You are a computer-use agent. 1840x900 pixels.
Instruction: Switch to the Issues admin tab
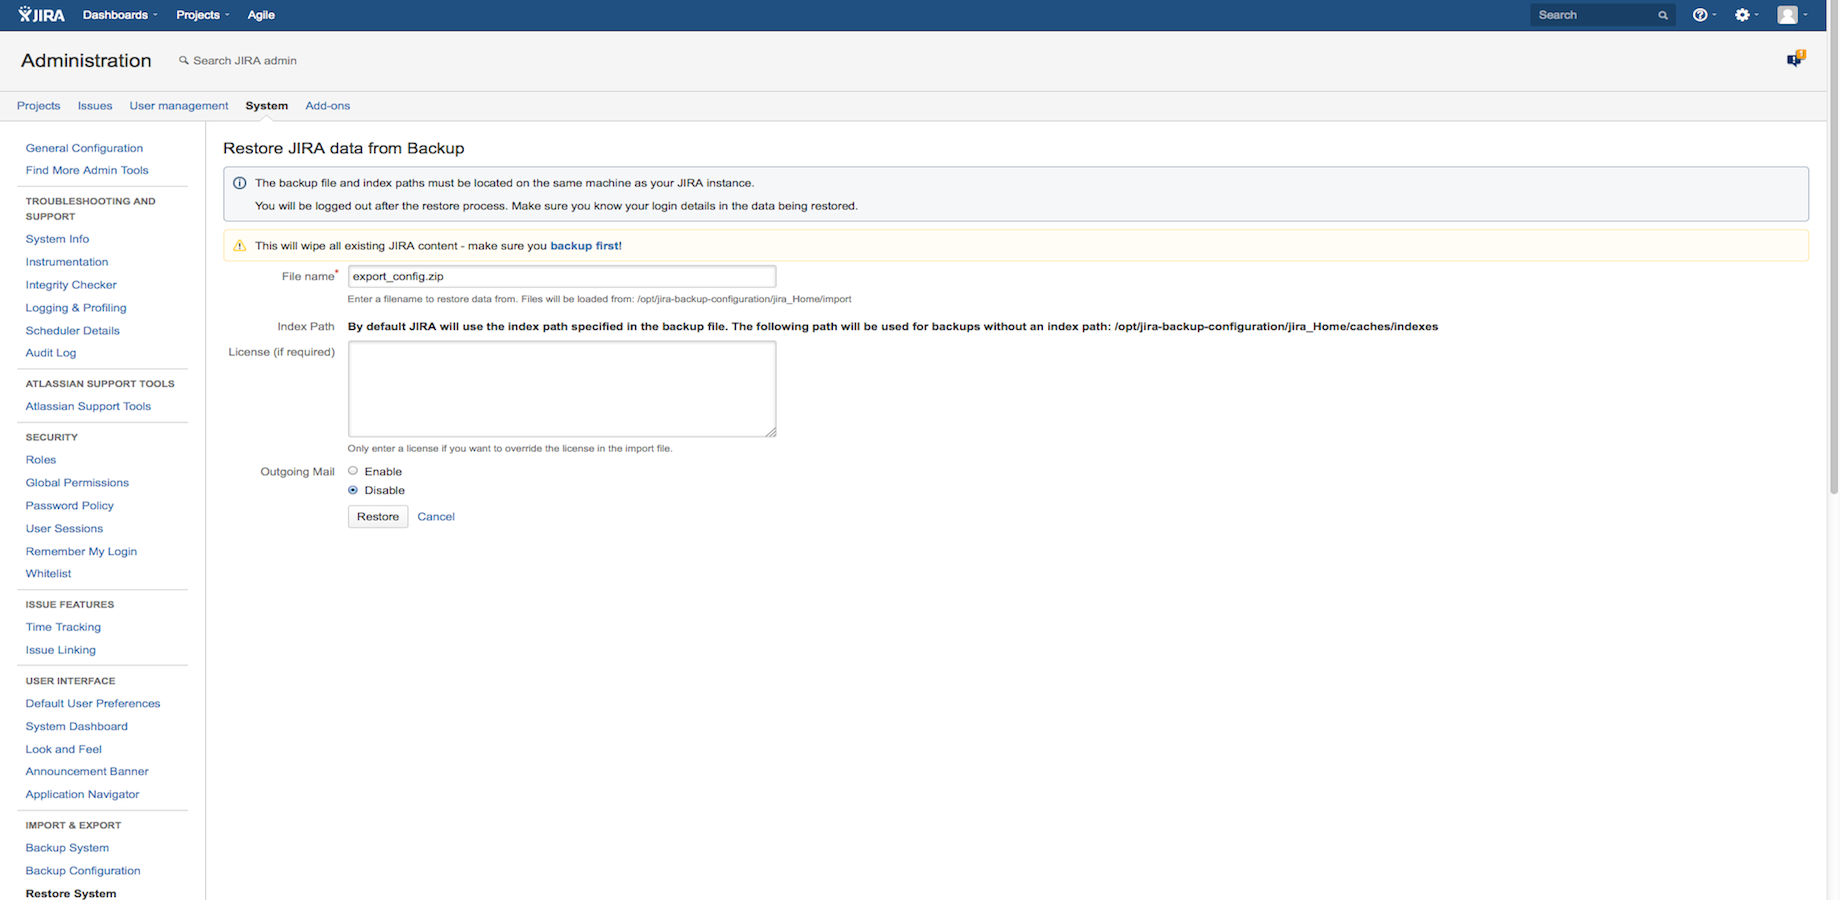[x=95, y=106]
